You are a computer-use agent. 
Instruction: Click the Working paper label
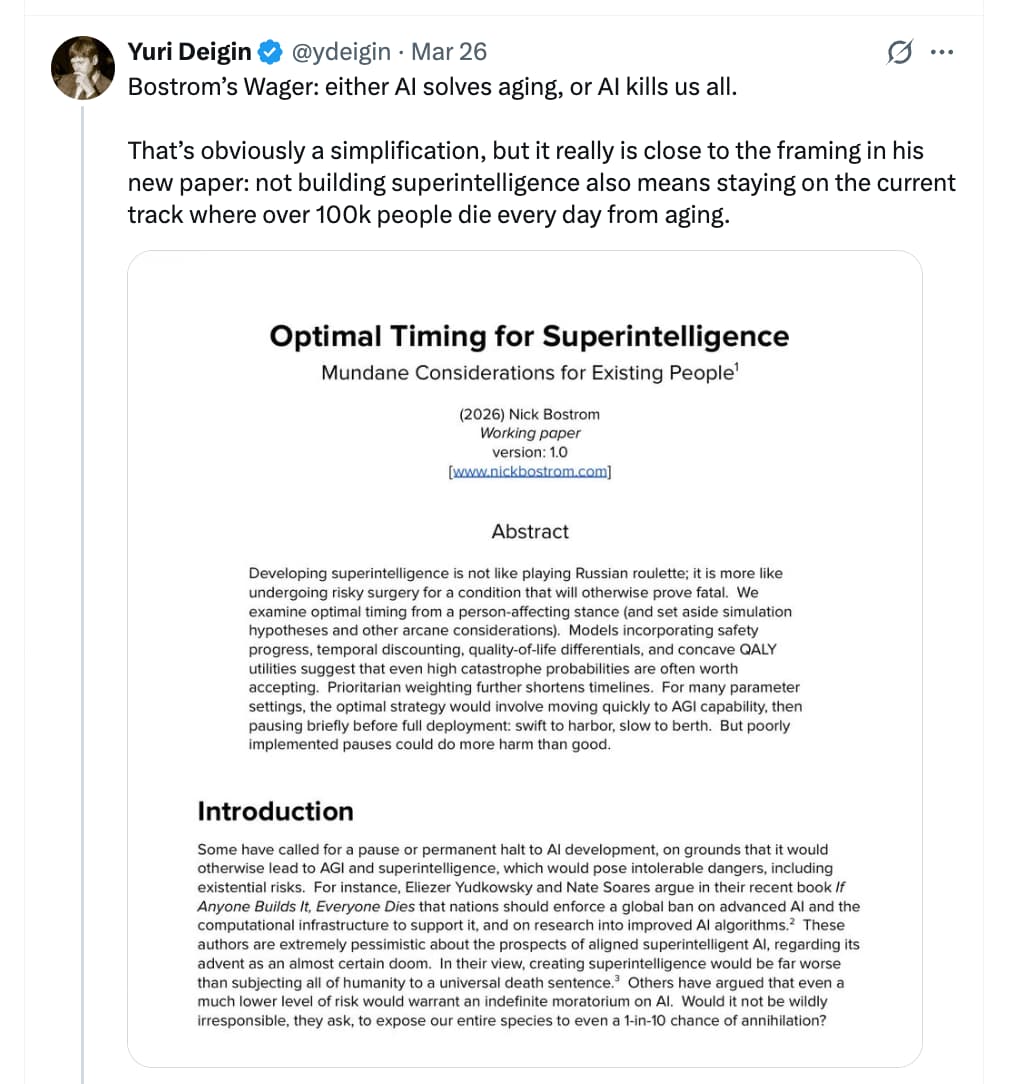click(530, 433)
